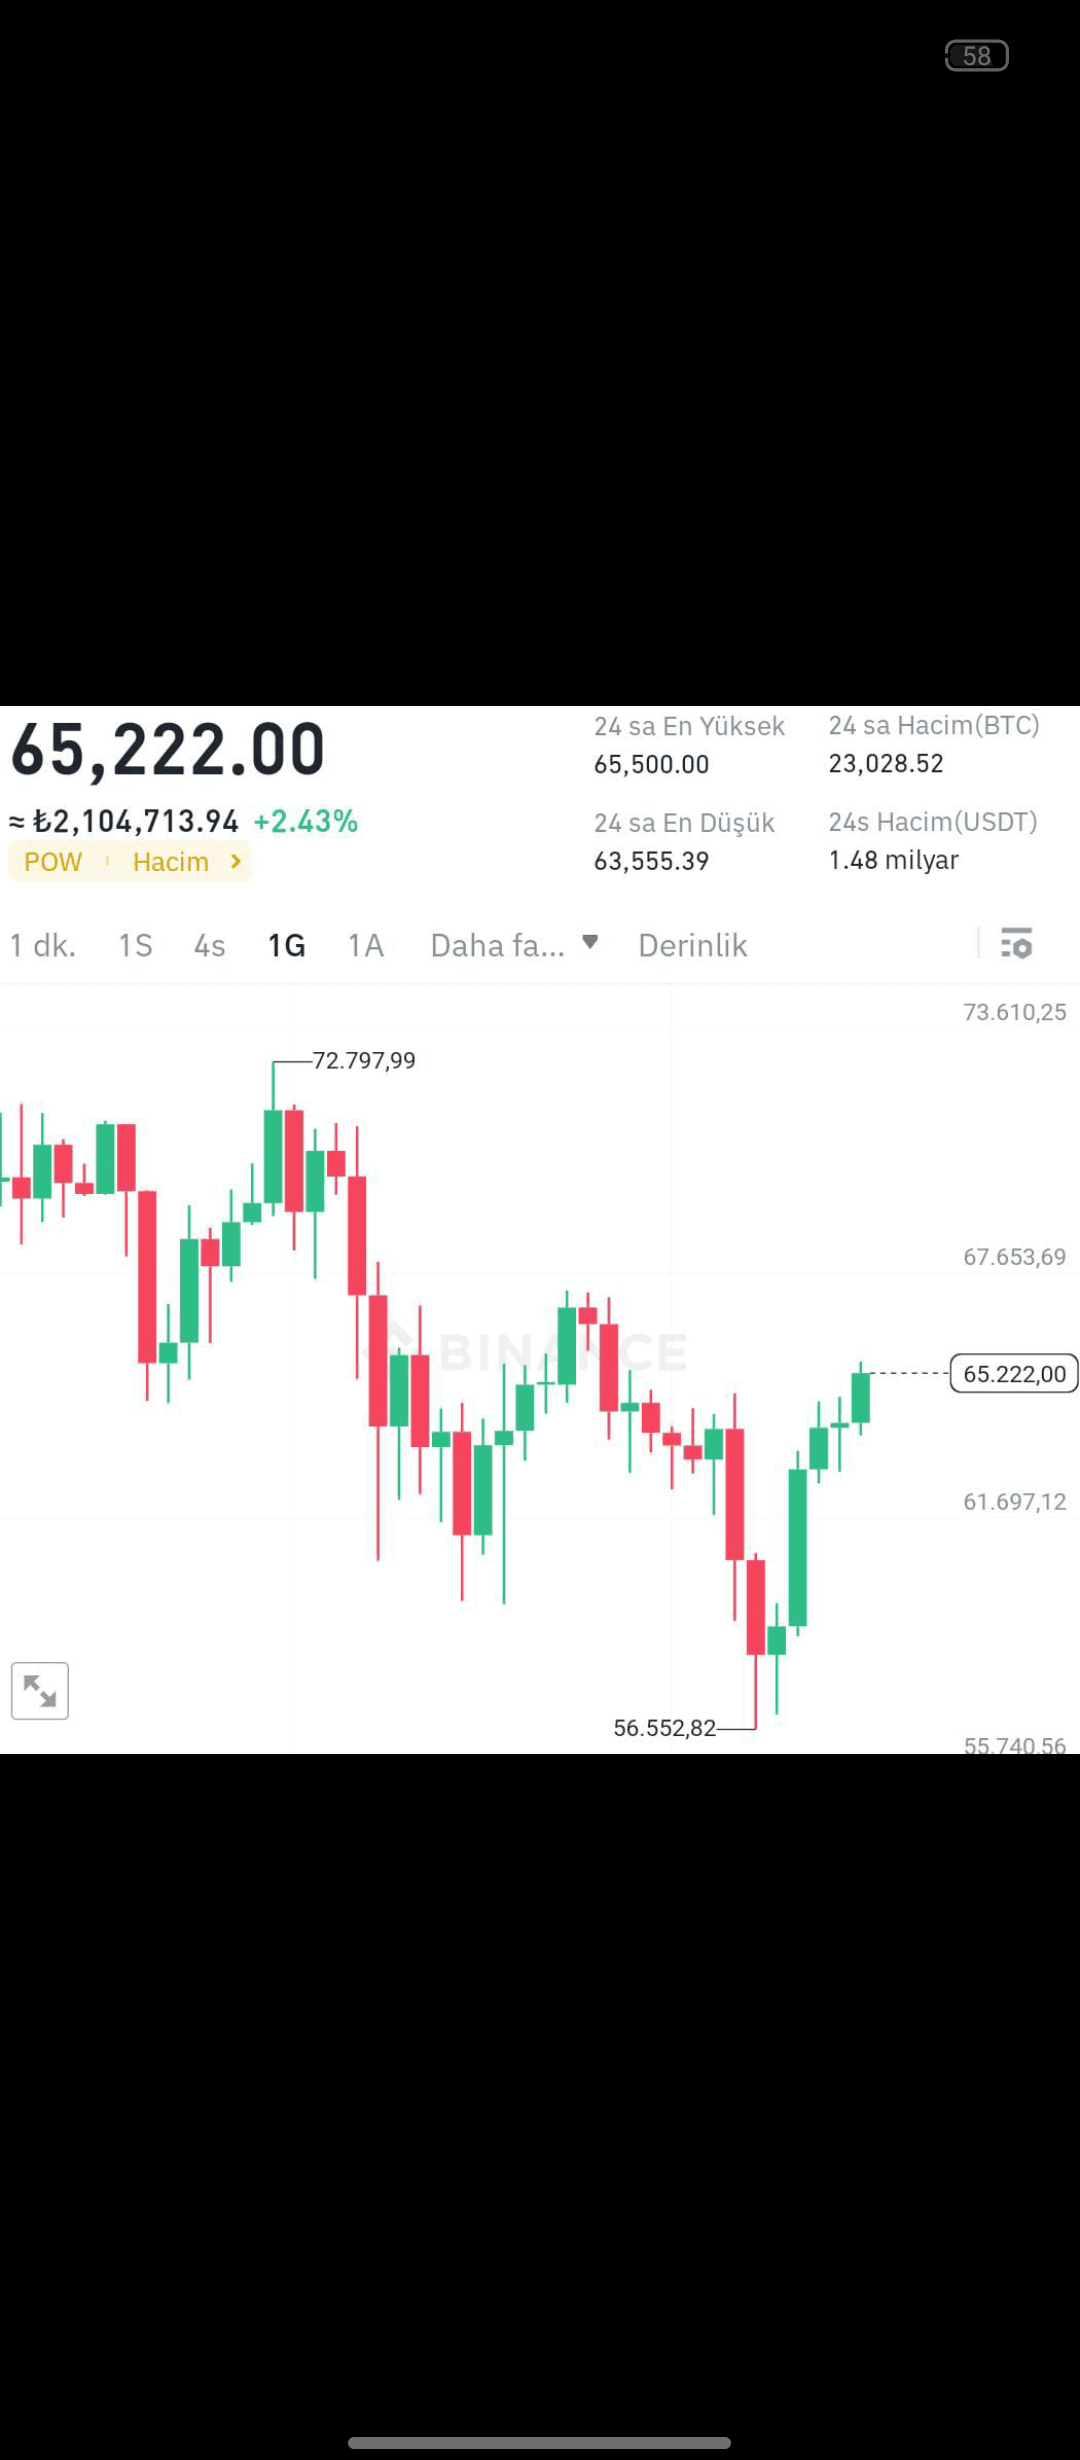Expand the Daha fa... arrow for more intervals
Image resolution: width=1080 pixels, height=2460 pixels.
click(x=590, y=944)
